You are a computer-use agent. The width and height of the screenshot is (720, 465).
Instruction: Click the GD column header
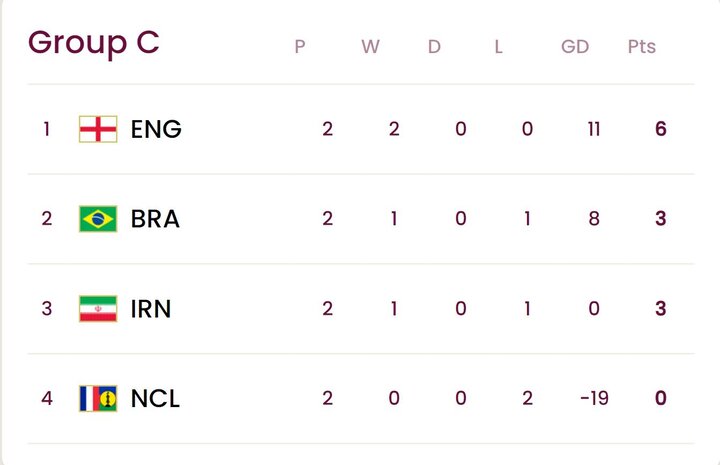click(x=575, y=47)
